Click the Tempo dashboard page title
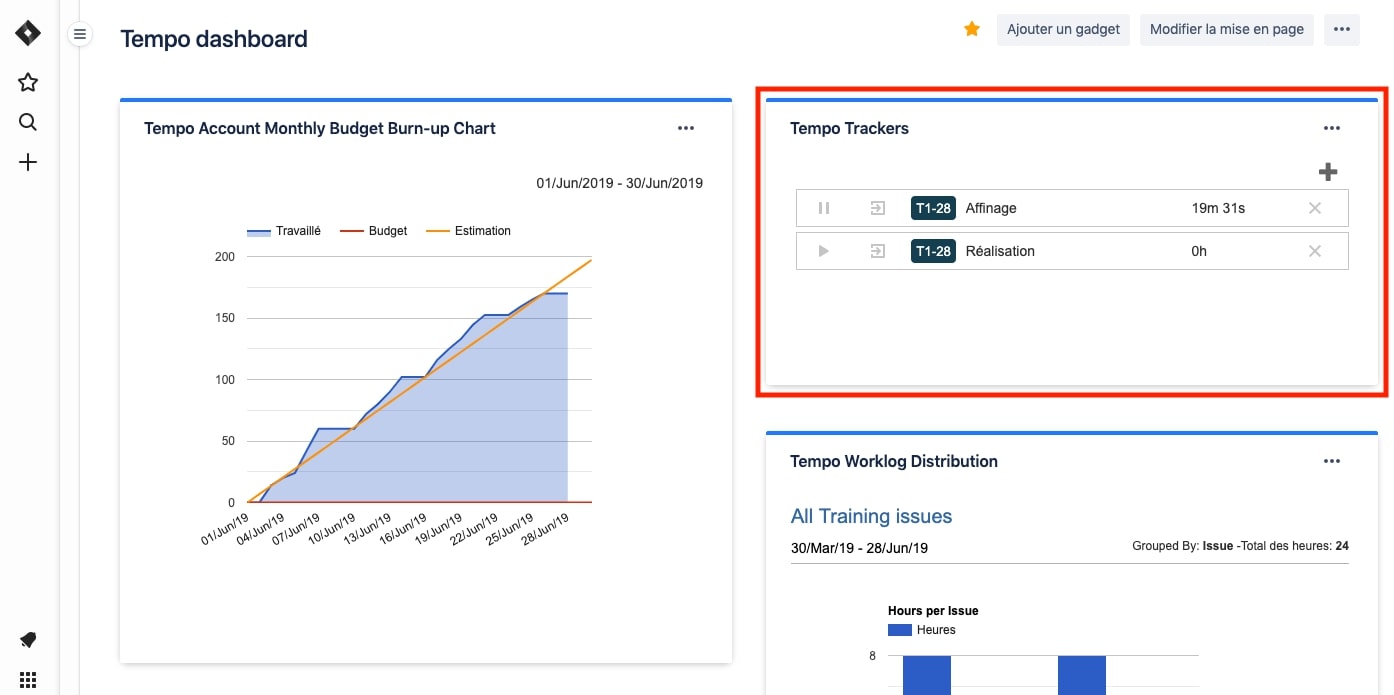 (x=214, y=39)
